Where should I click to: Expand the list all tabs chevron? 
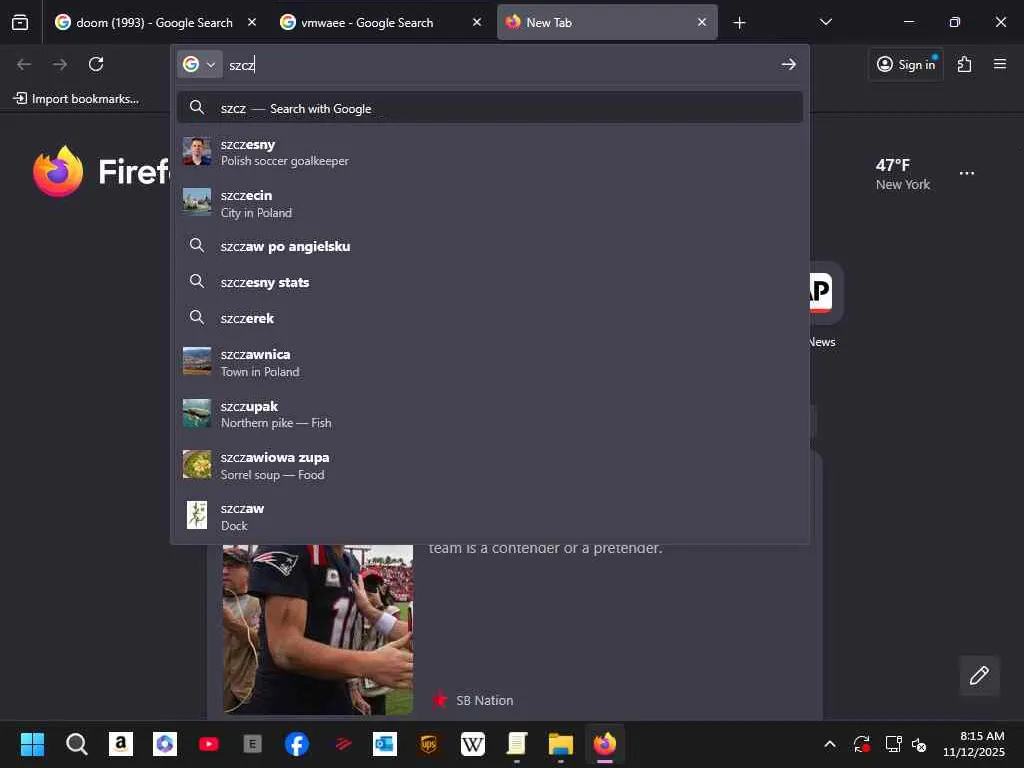[825, 22]
